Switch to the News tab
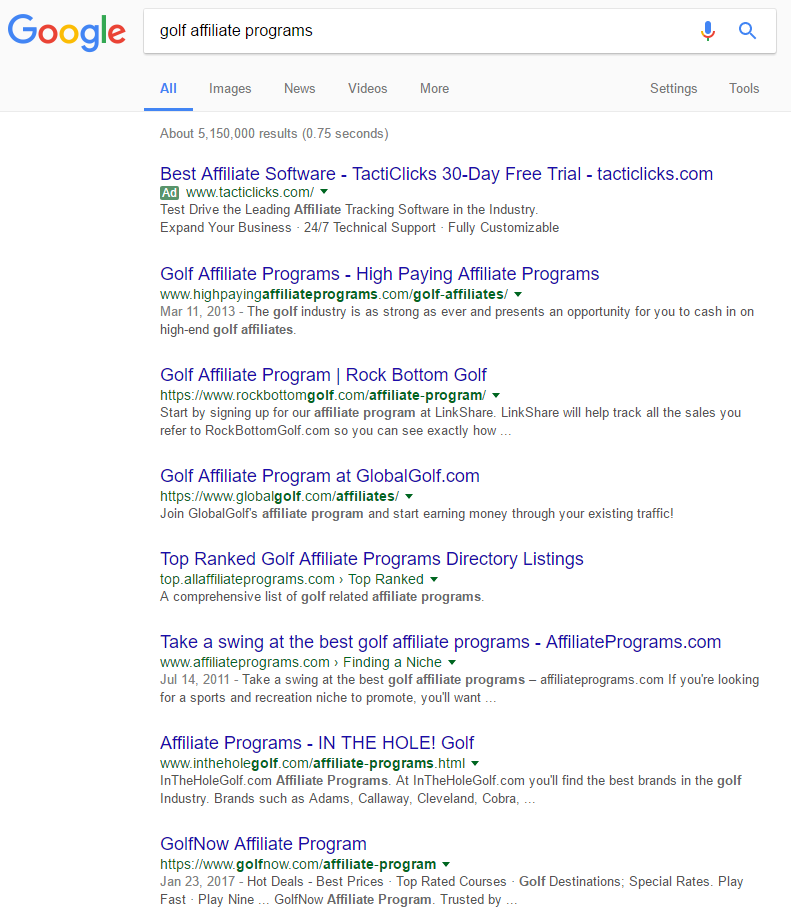The image size is (791, 916). (x=300, y=88)
